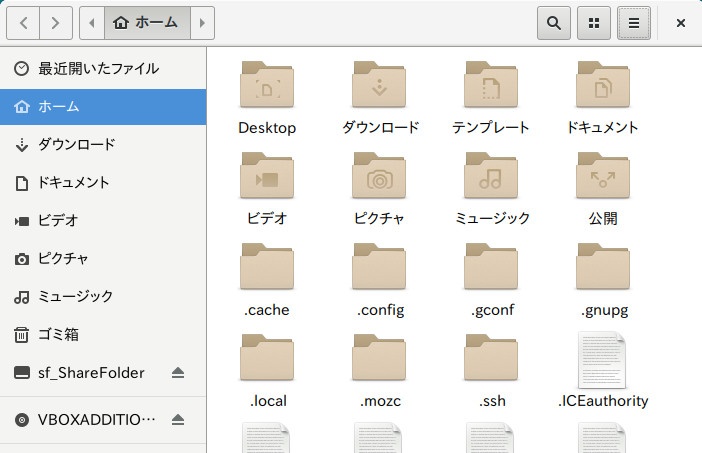The image size is (702, 453).
Task: Open the hamburger list menu button
Action: [x=634, y=23]
